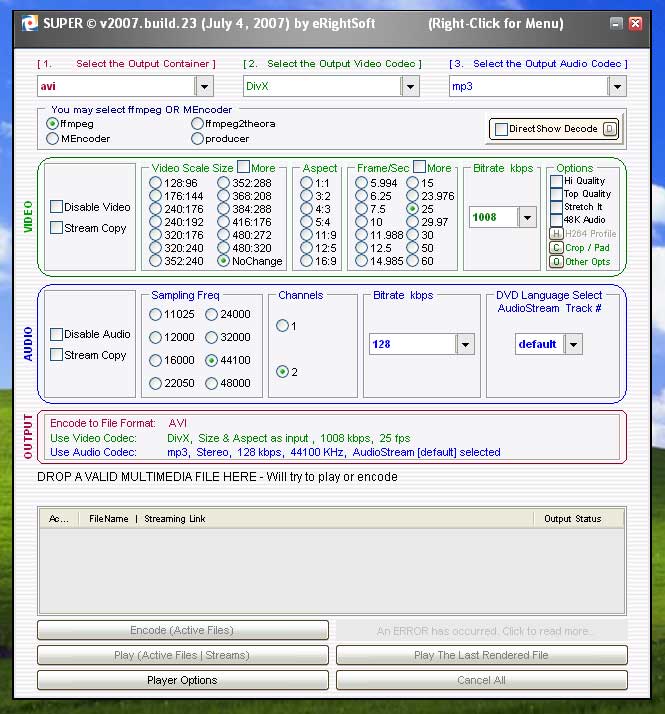665x714 pixels.
Task: Select sampling frequency 22050
Action: pos(155,383)
